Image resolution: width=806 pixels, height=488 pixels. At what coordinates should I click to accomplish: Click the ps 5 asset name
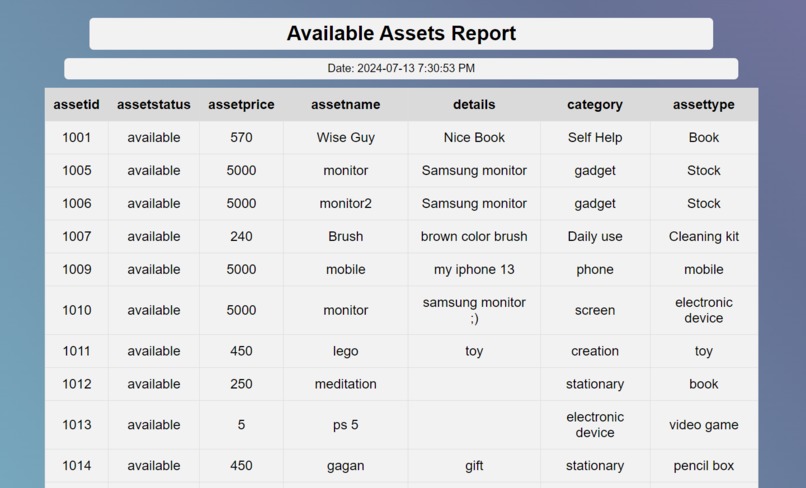345,425
